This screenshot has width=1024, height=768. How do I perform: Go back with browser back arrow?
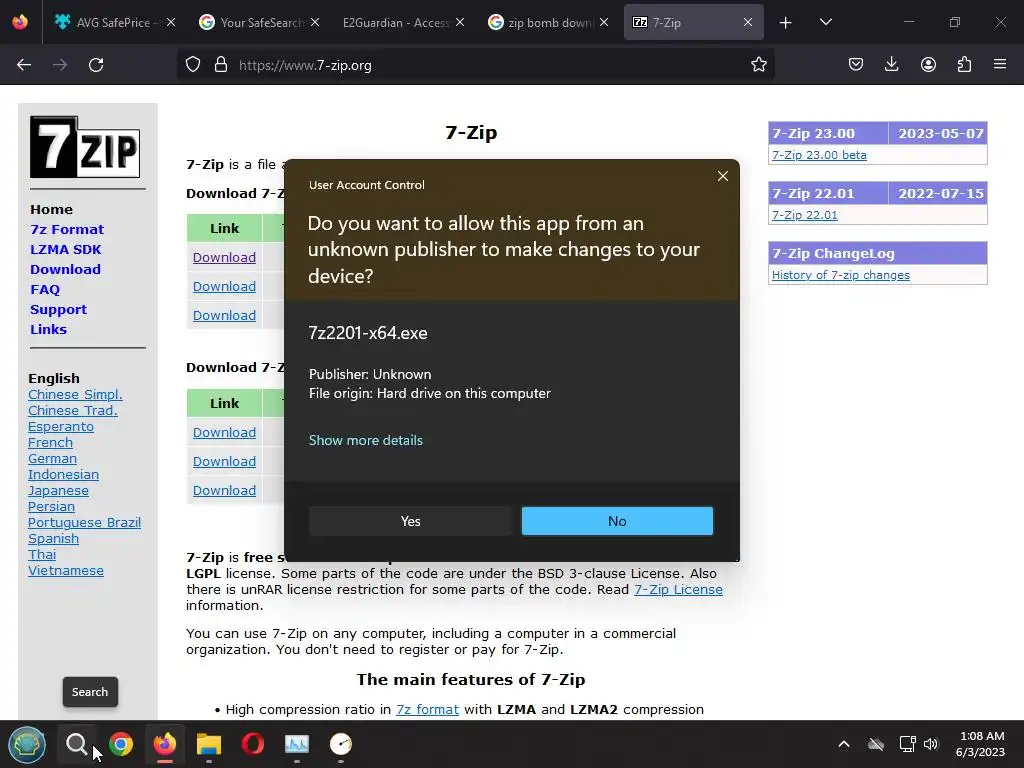(24, 65)
